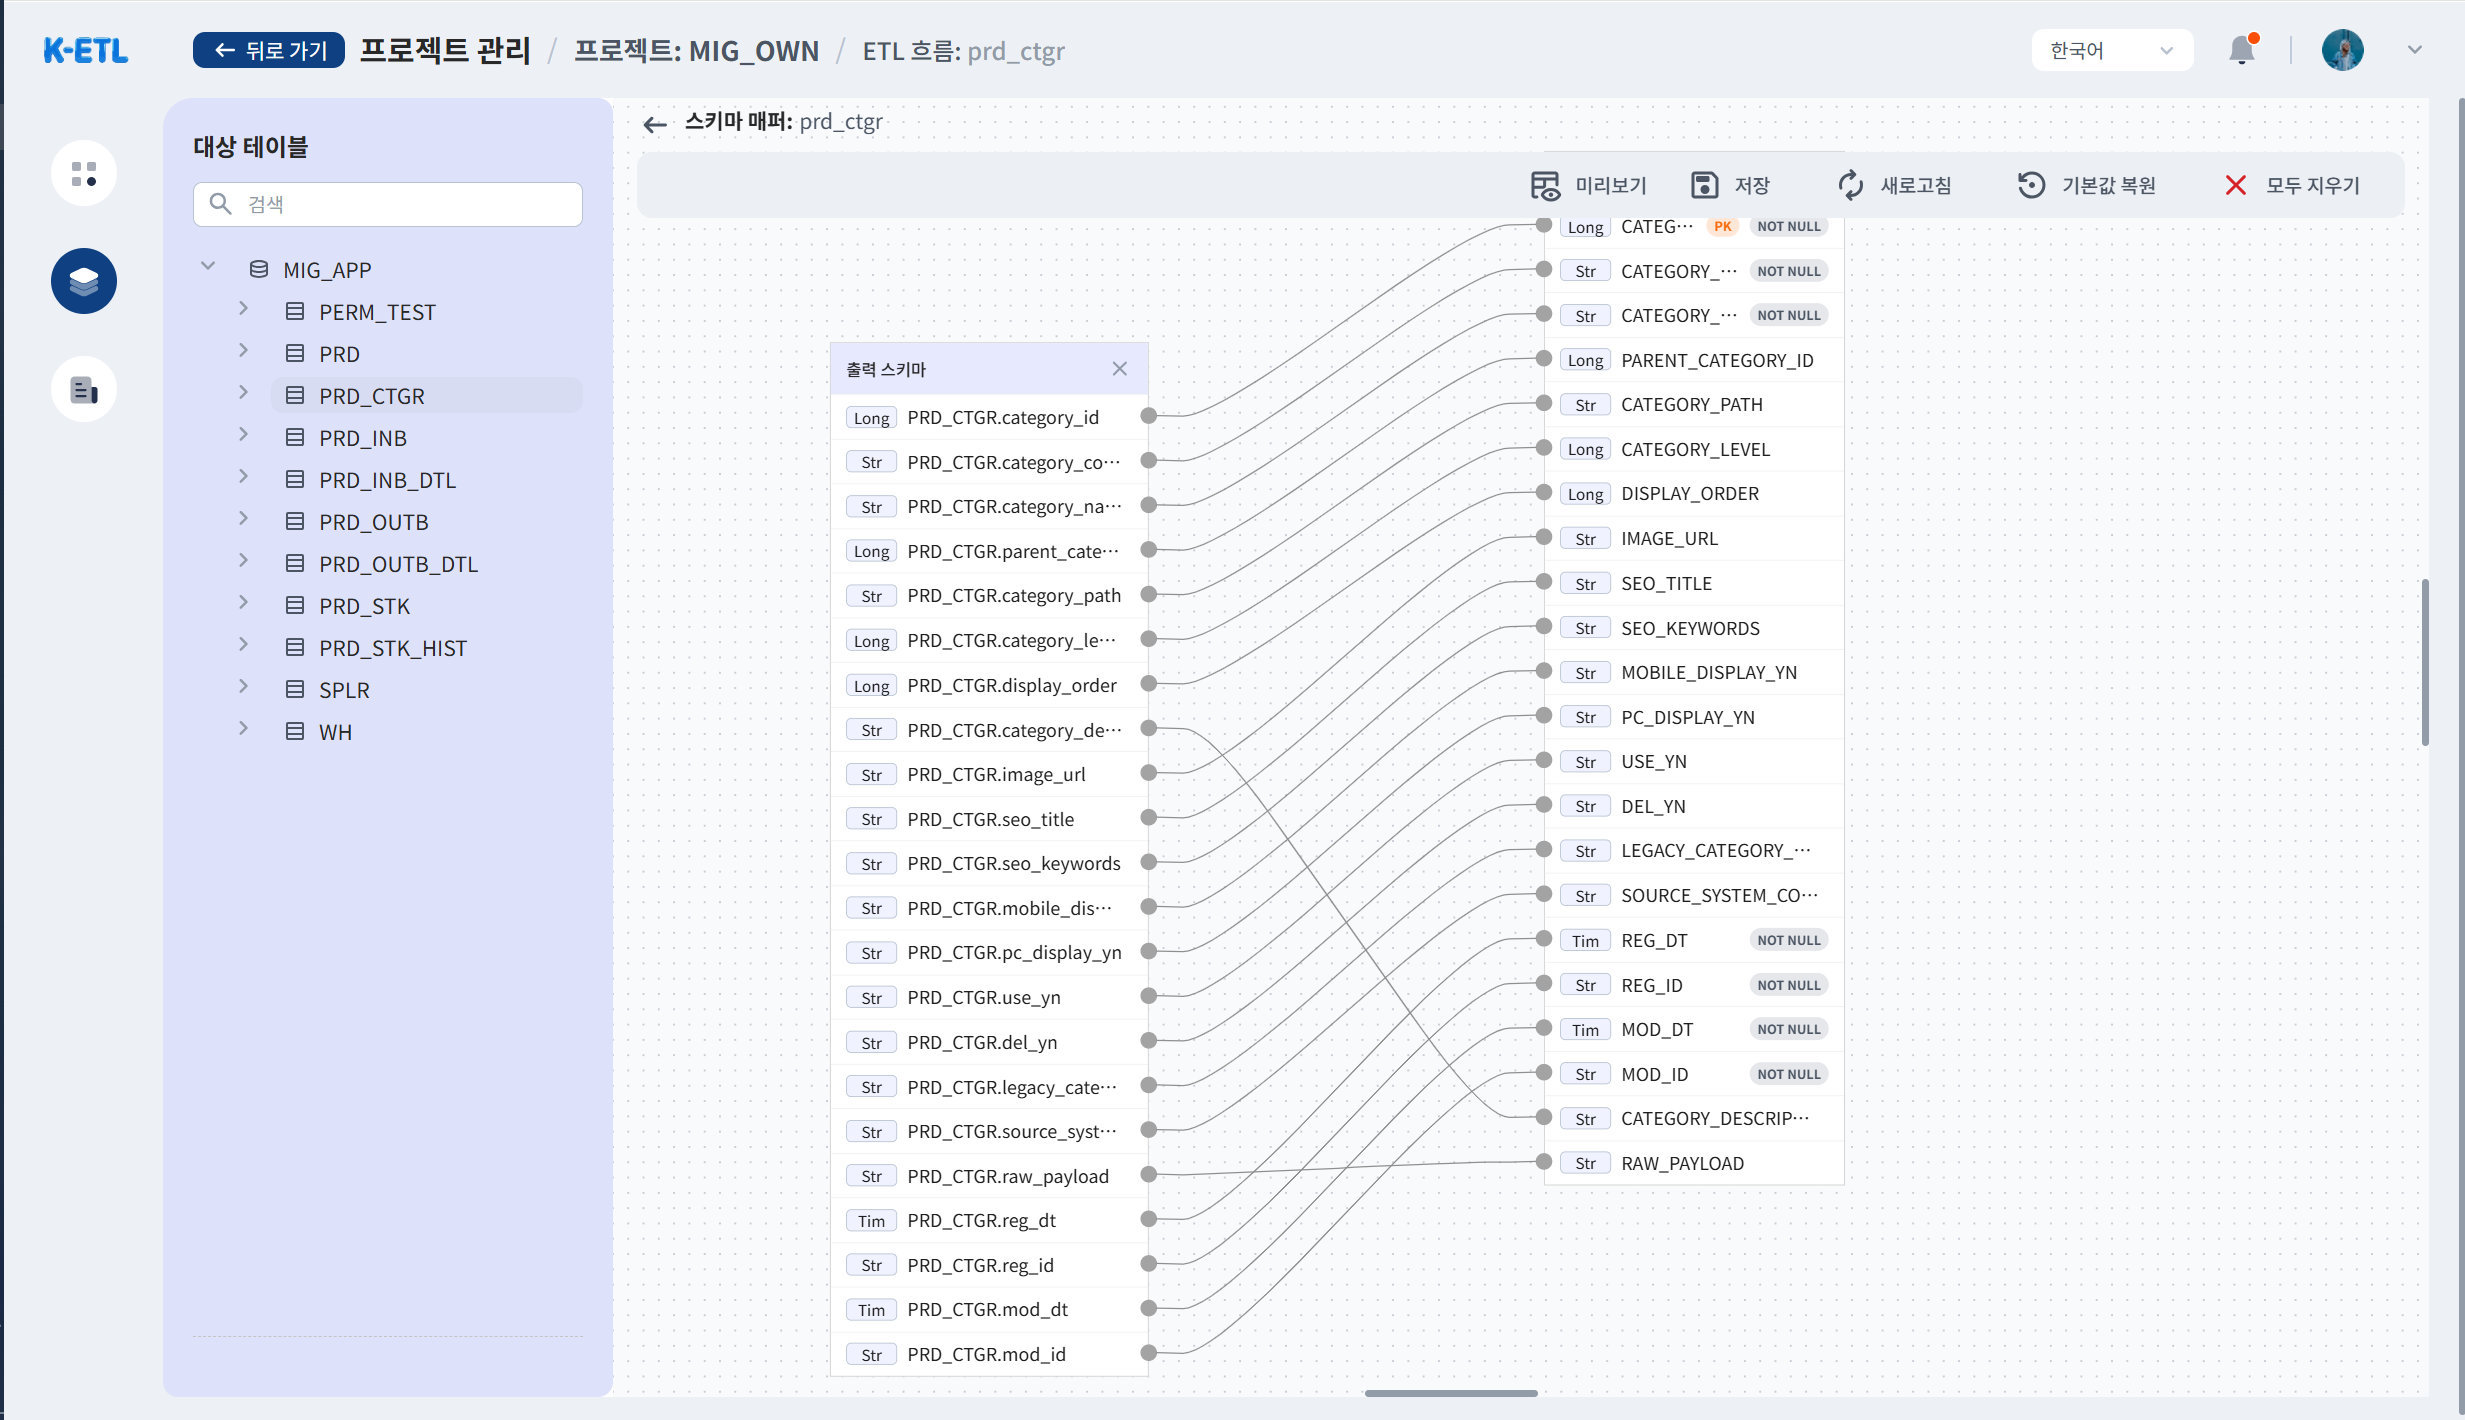Viewport: 2465px width, 1420px height.
Task: Select the PRD_CTGR.seo_title output row
Action: coord(989,819)
